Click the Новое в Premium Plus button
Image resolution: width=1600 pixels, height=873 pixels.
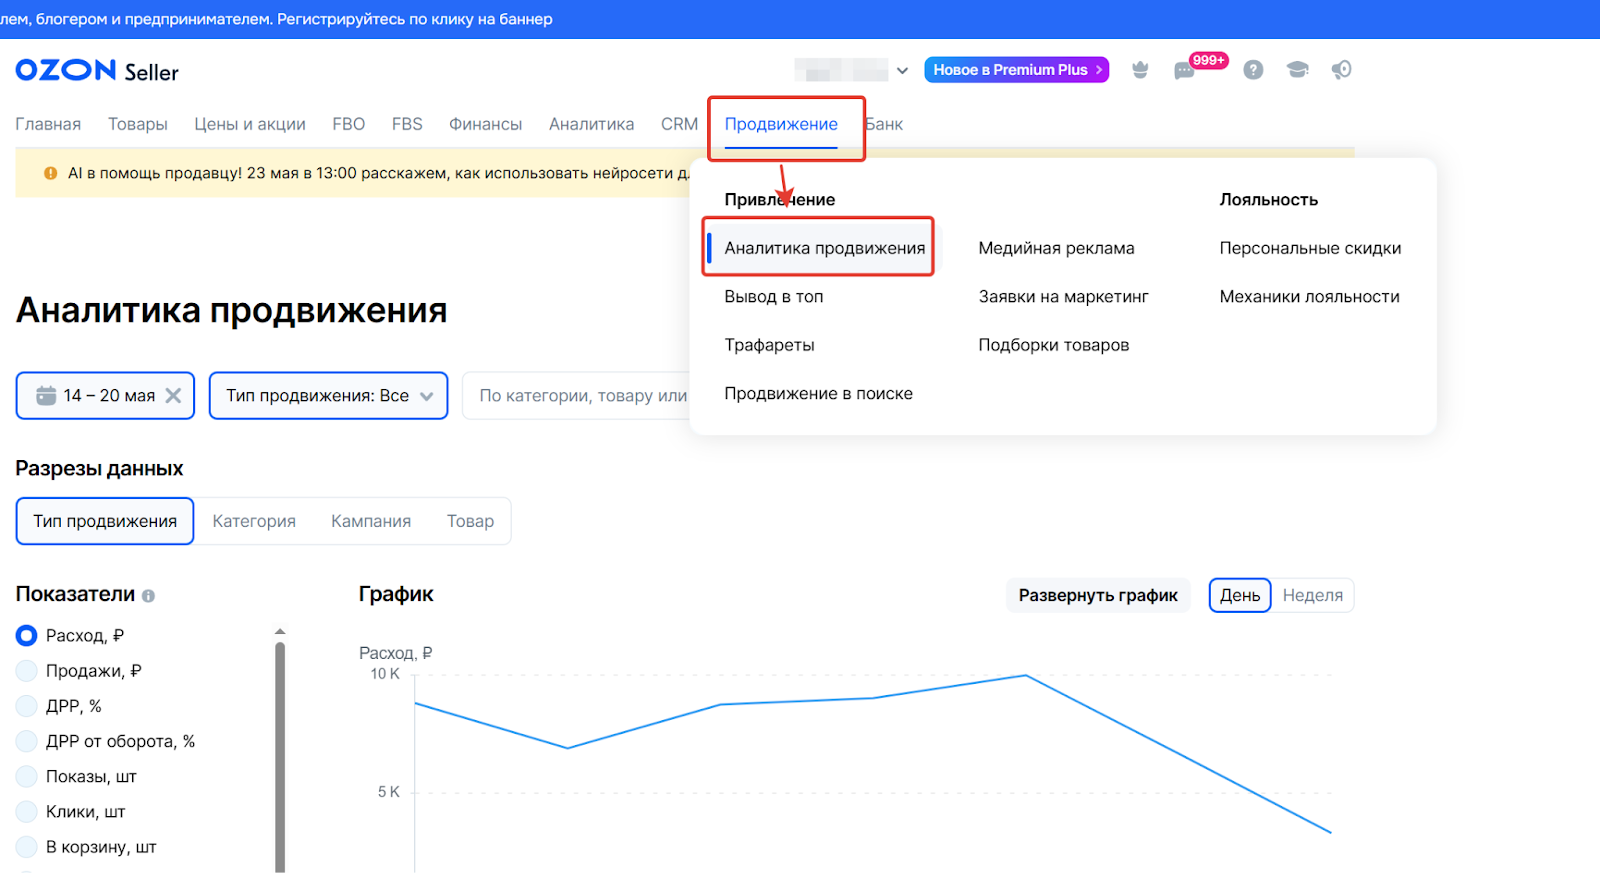tap(1017, 70)
